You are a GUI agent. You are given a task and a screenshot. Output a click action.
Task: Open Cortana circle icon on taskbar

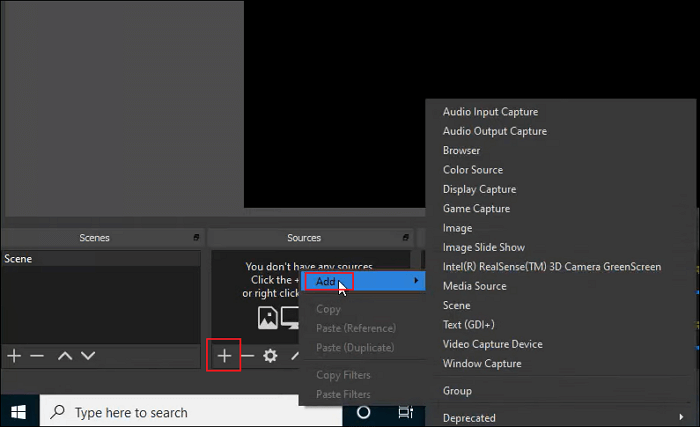click(364, 412)
